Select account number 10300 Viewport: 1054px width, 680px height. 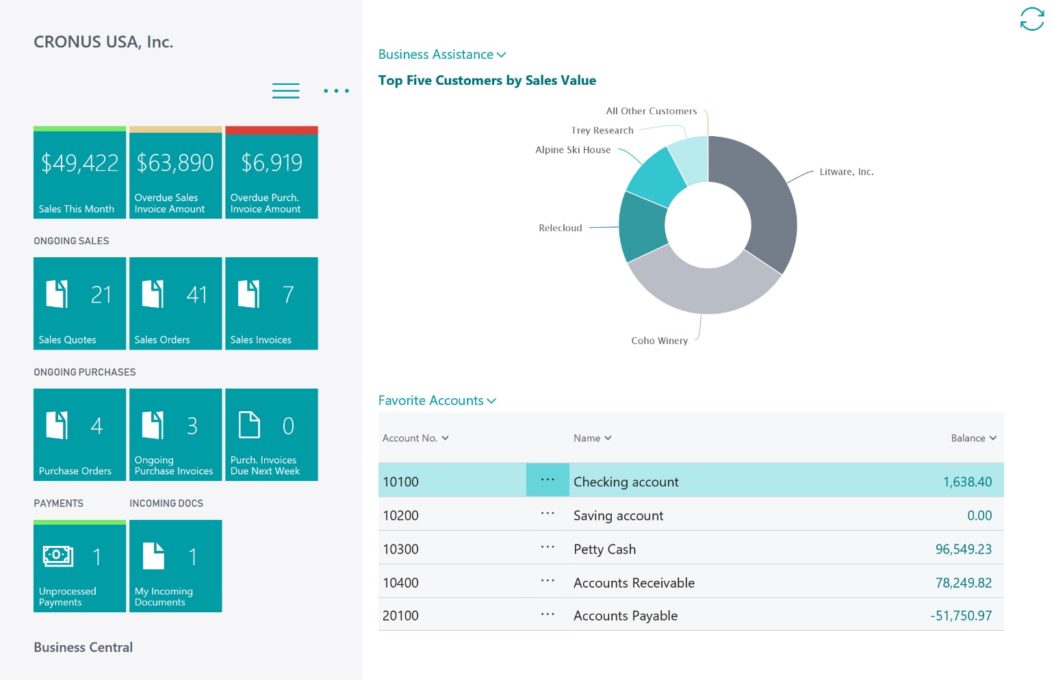(x=401, y=549)
